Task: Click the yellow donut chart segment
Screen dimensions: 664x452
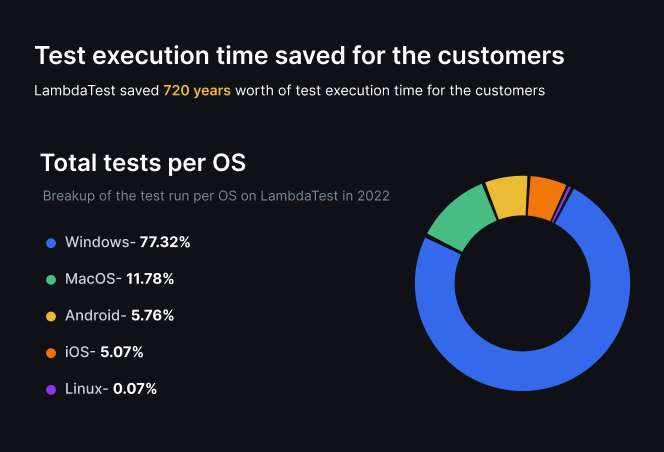Action: [x=508, y=195]
